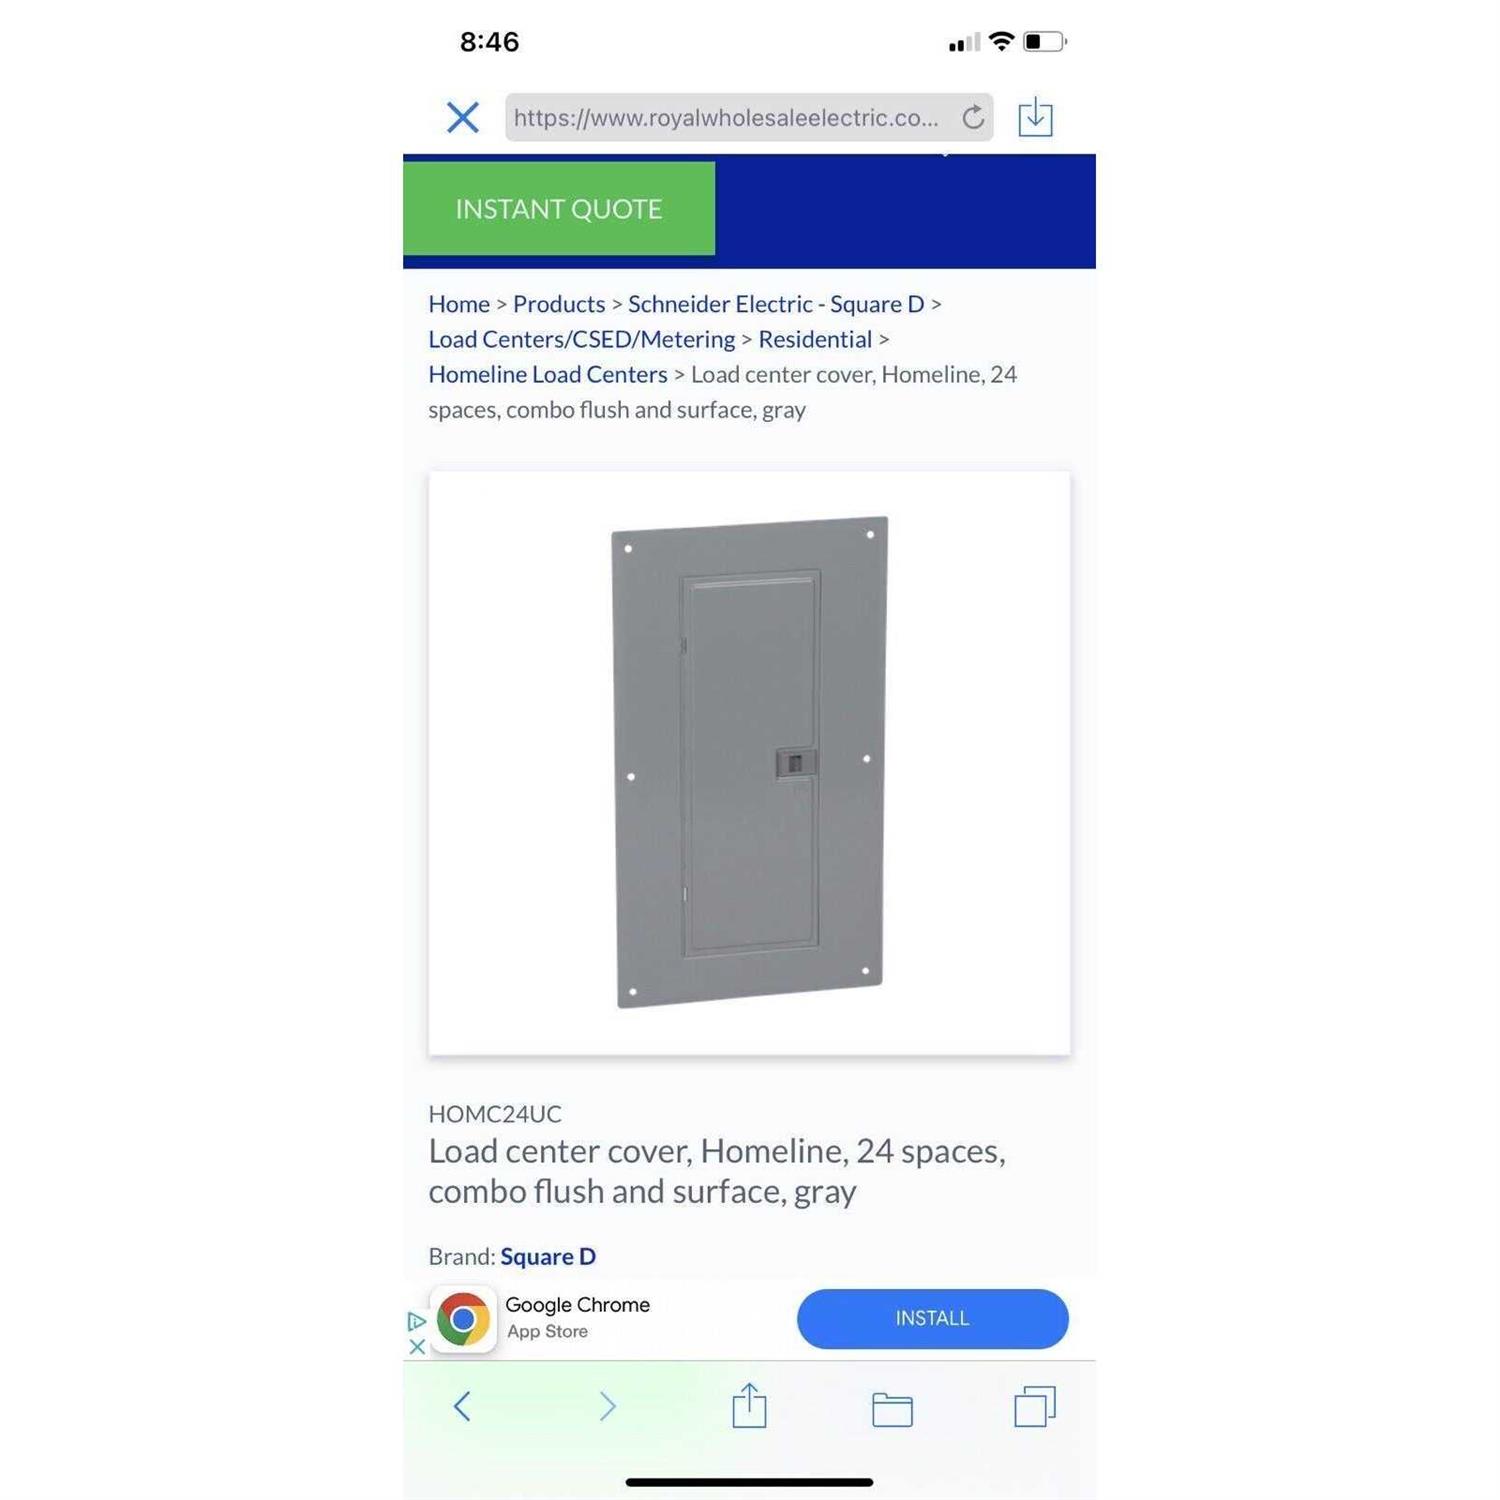This screenshot has height=1500, width=1500.
Task: Go forward with the right arrow icon
Action: pos(607,1406)
